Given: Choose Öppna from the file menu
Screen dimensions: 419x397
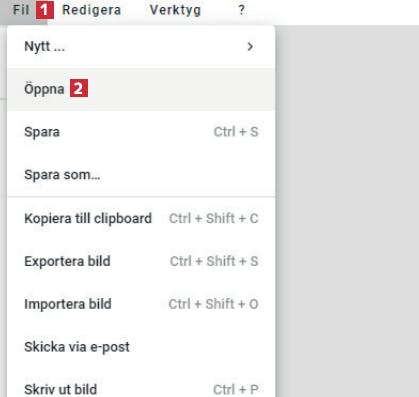Looking at the screenshot, I should click(x=141, y=89).
